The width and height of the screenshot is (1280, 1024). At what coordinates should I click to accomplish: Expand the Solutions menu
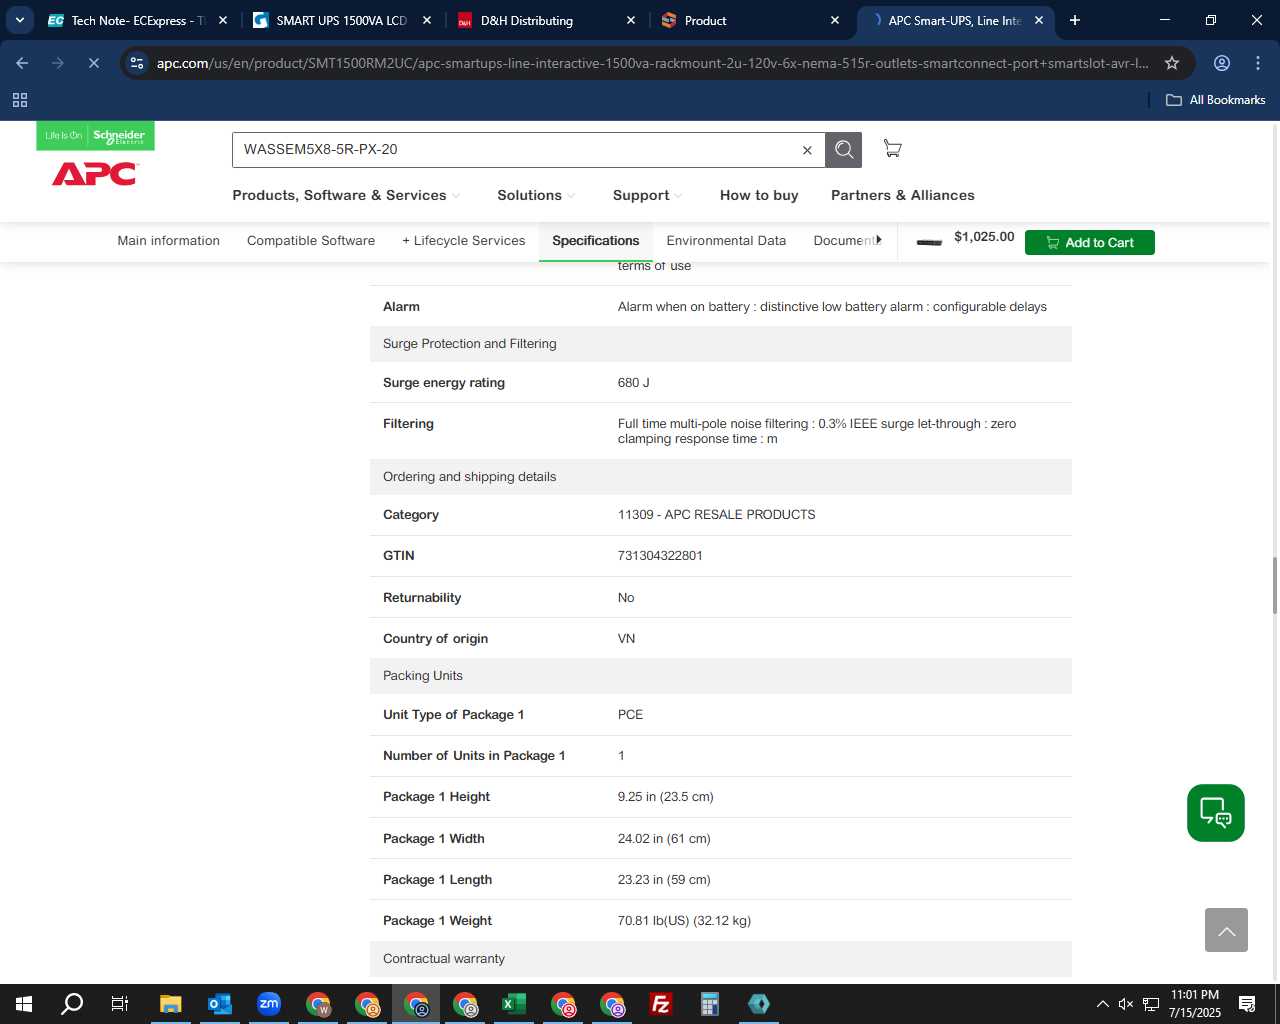point(536,195)
